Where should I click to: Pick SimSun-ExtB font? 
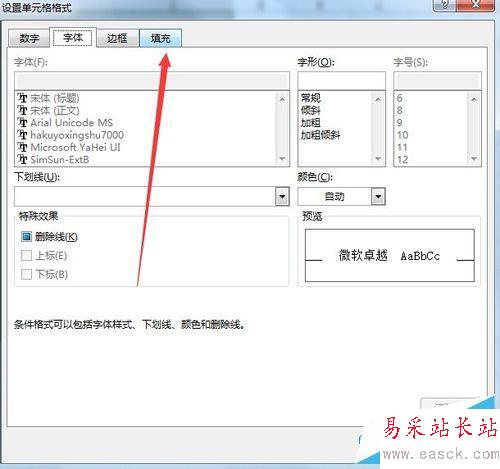[60, 160]
